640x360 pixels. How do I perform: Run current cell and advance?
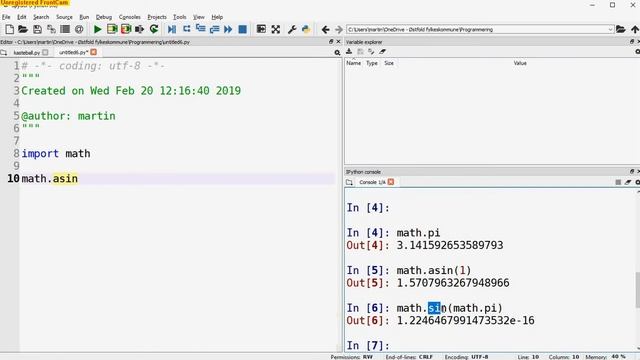(126, 29)
